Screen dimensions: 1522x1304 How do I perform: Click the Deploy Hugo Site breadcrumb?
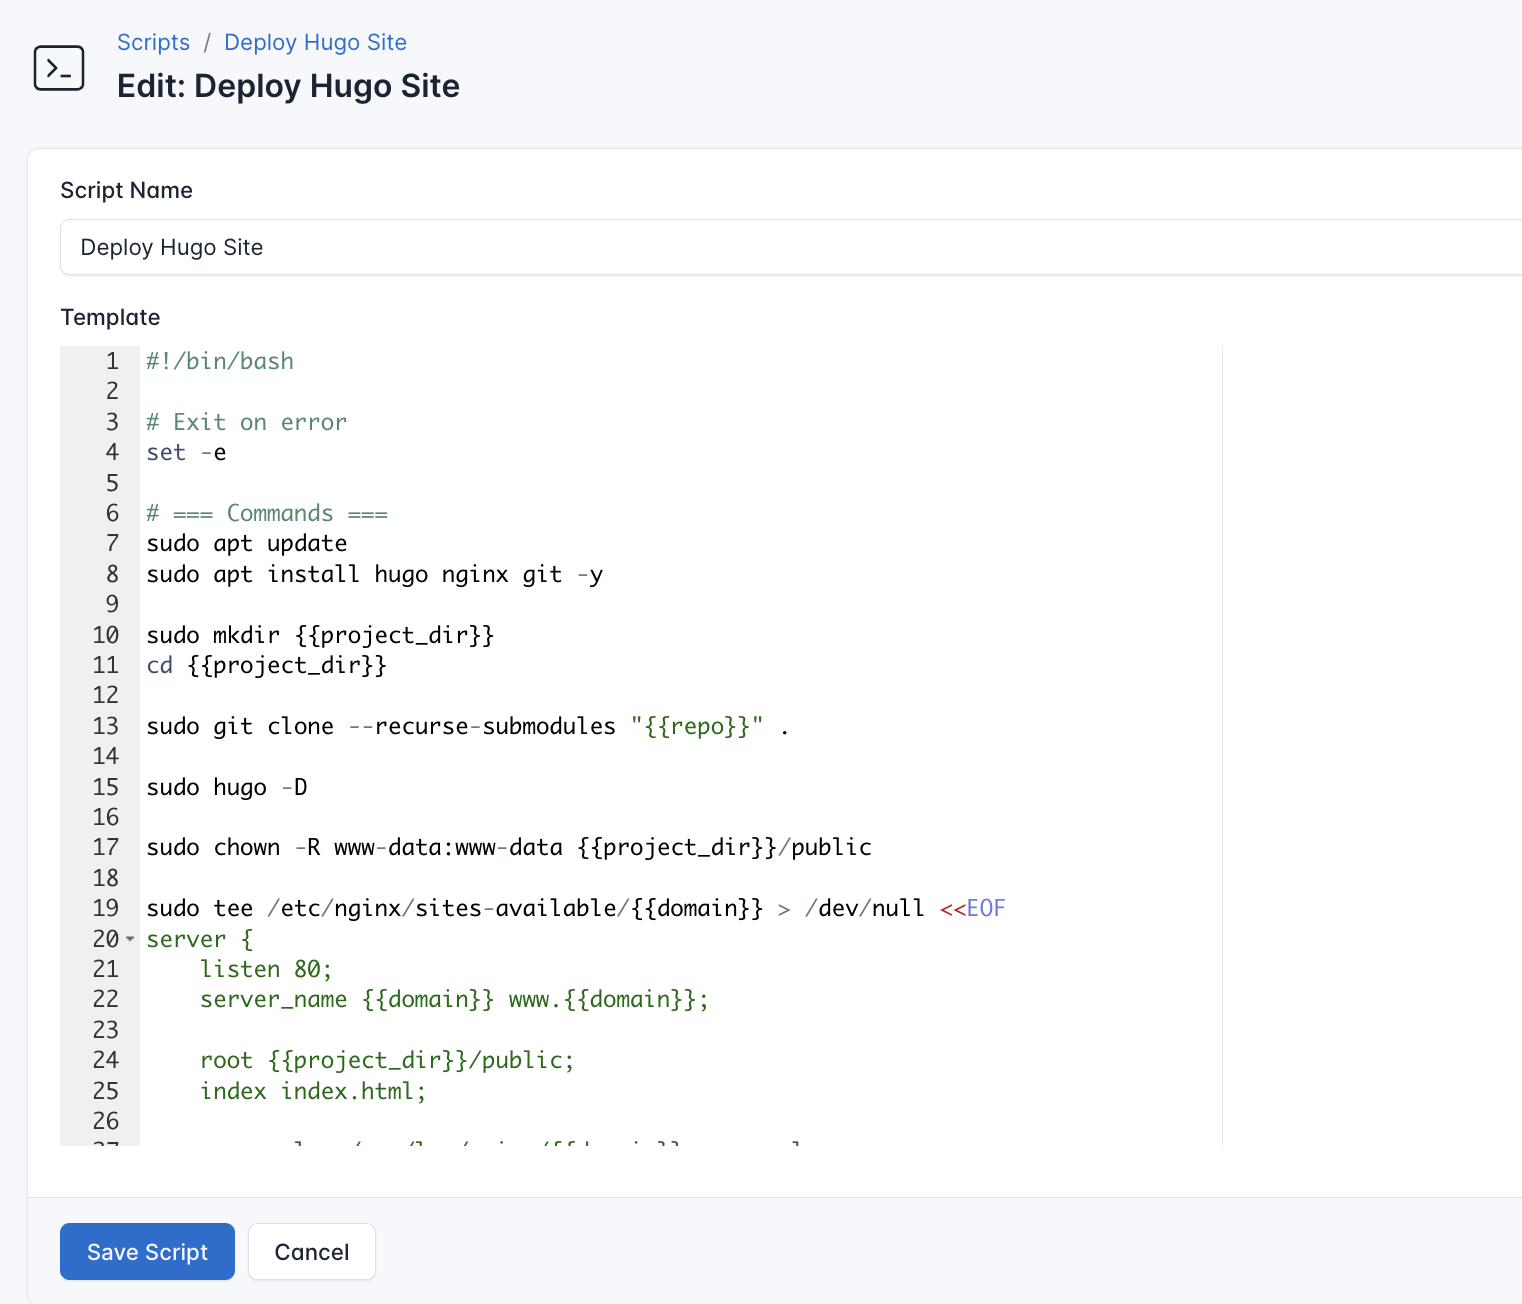click(315, 42)
